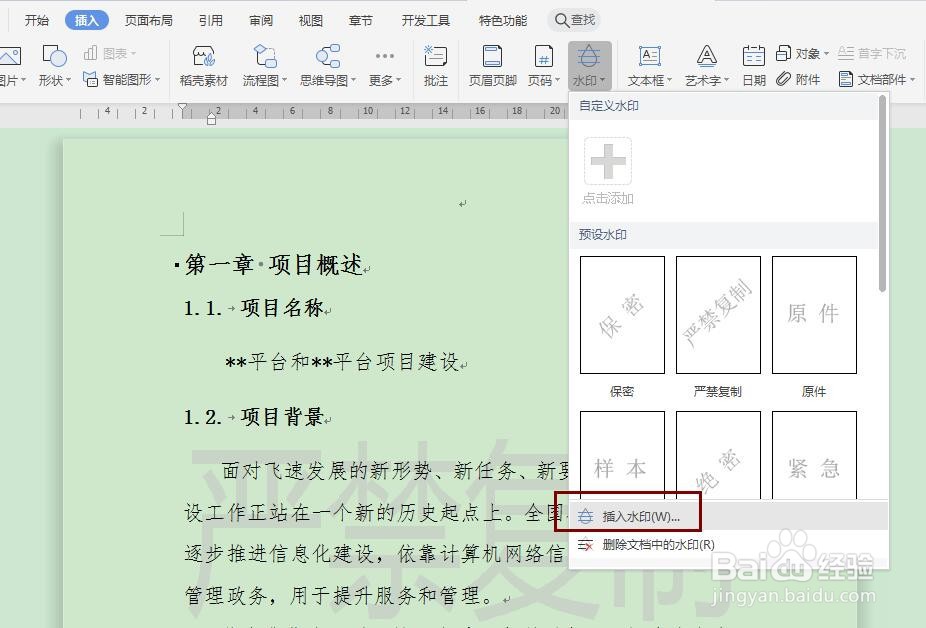
Task: Open Docer materials (稻壳素材)
Action: [x=205, y=65]
